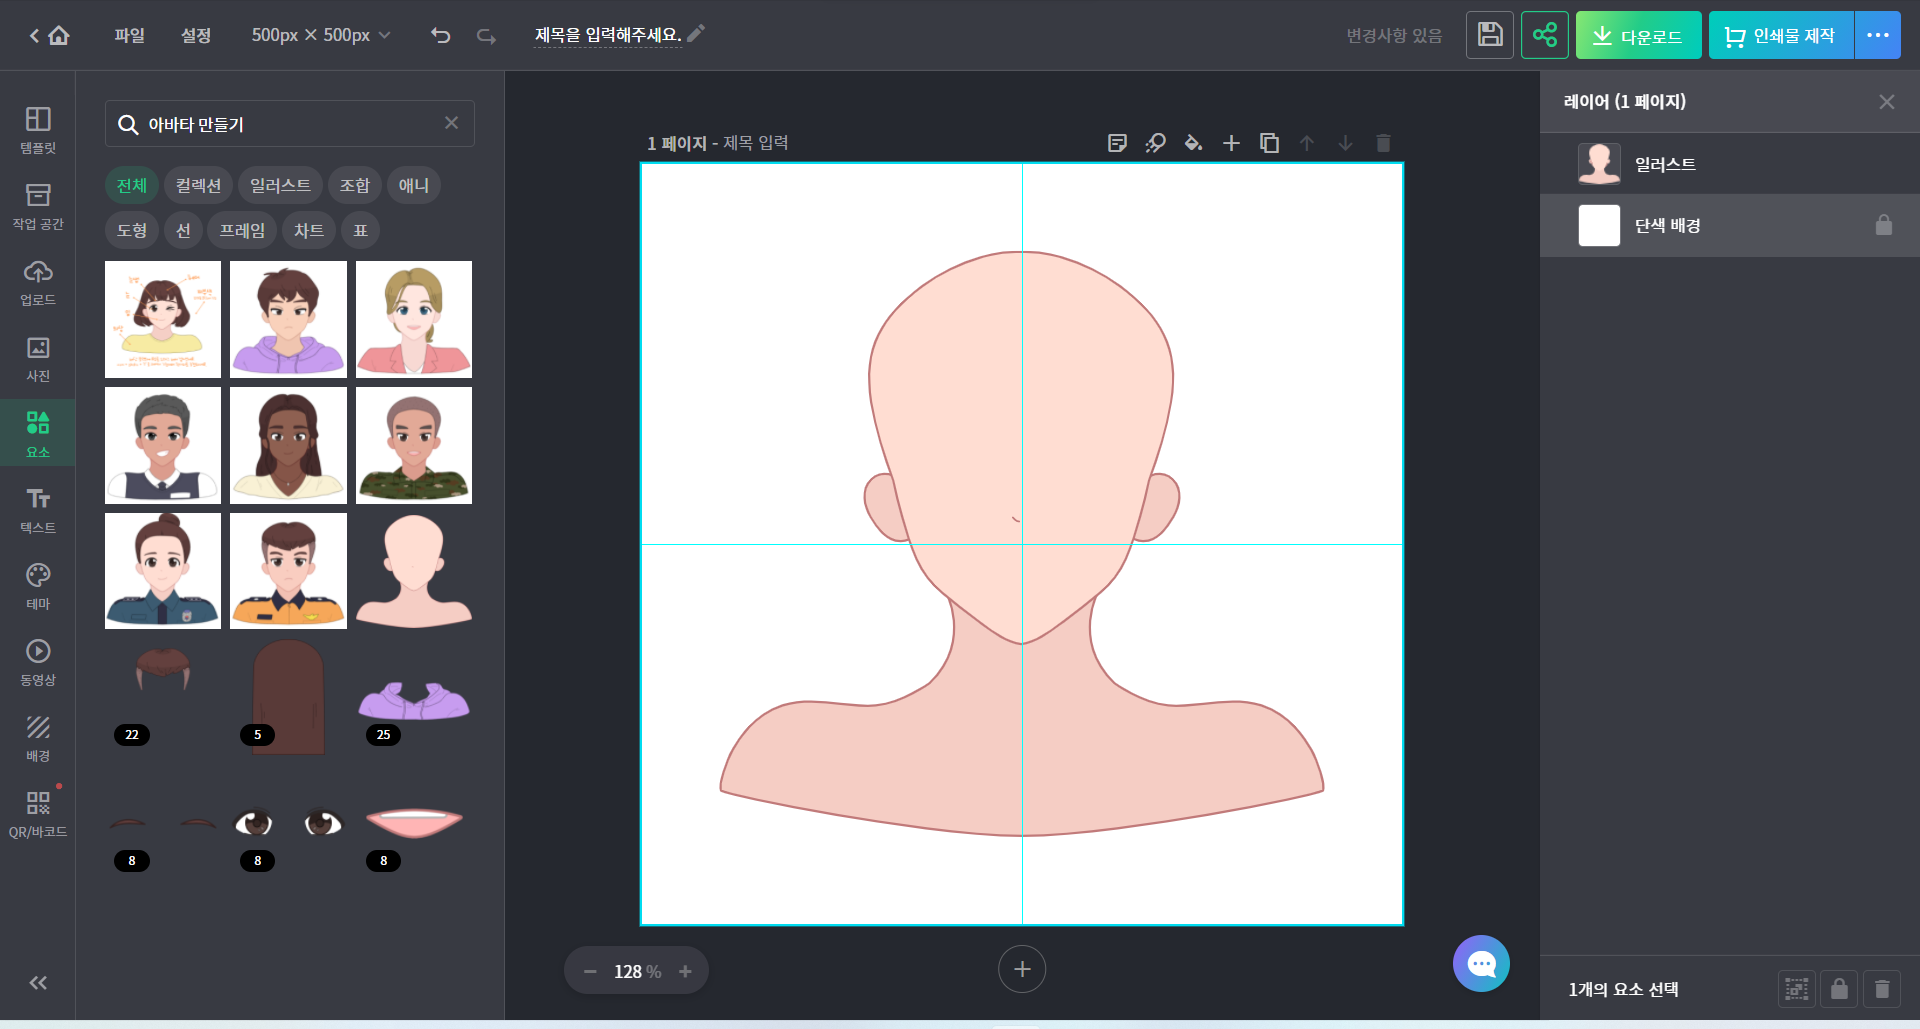Choose the soldier in camouflage avatar
Screen dimensions: 1920x1029
[414, 445]
